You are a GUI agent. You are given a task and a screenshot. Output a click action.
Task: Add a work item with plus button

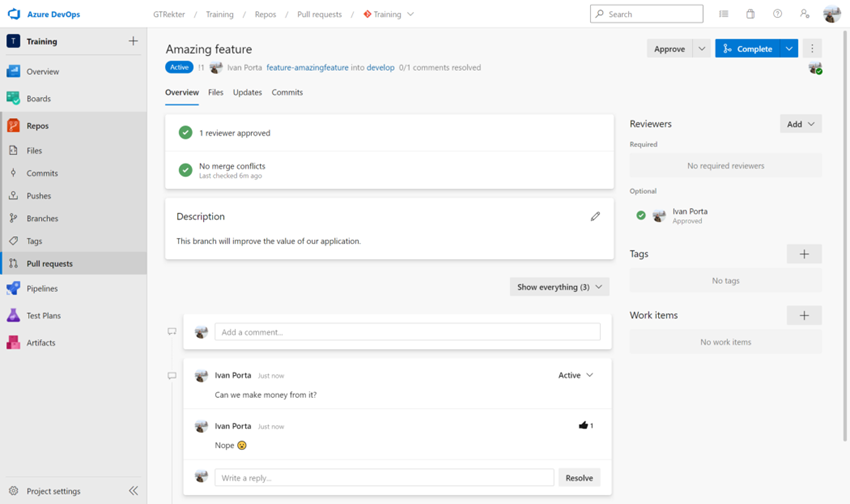tap(804, 315)
